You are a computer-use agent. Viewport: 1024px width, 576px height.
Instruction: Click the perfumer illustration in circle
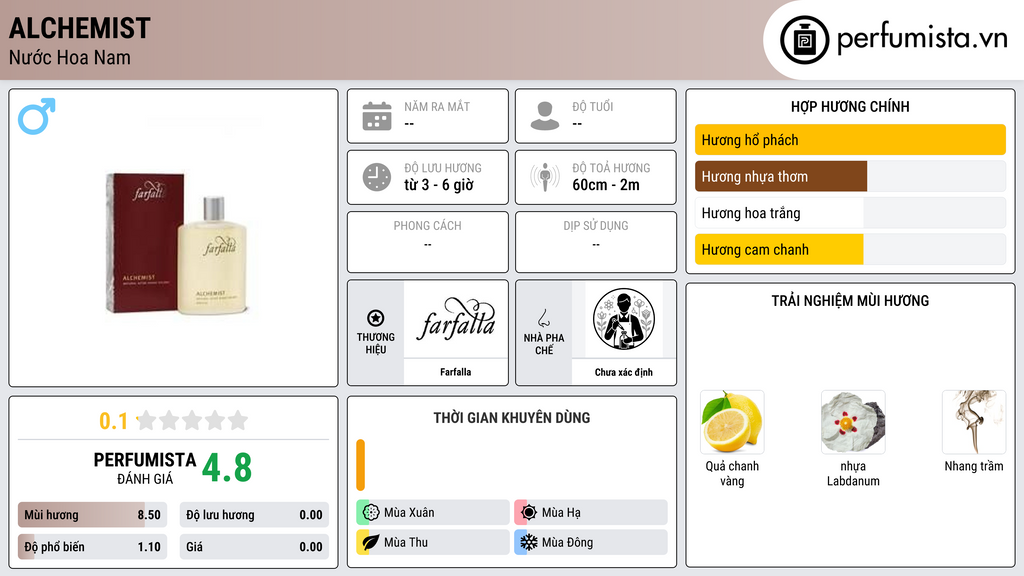(x=624, y=319)
